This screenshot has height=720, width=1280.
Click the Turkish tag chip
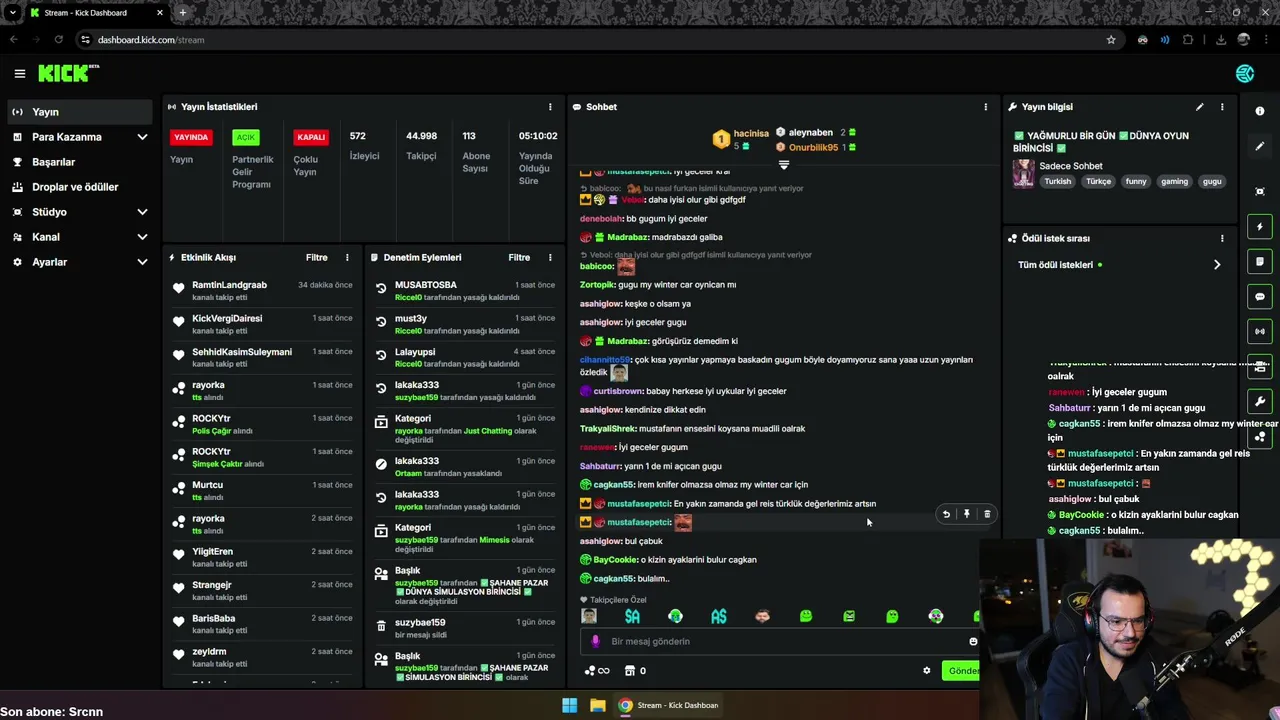point(1058,182)
